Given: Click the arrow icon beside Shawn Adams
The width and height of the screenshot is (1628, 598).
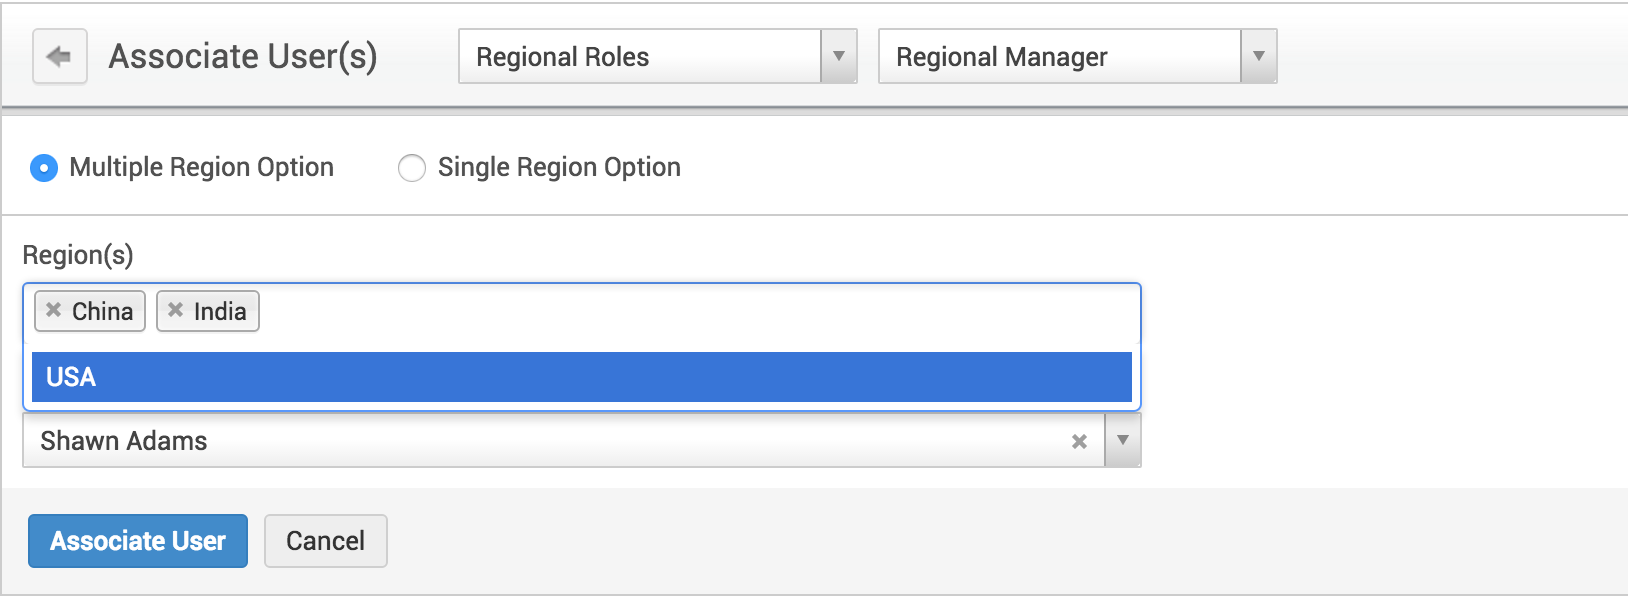Looking at the screenshot, I should 1121,440.
